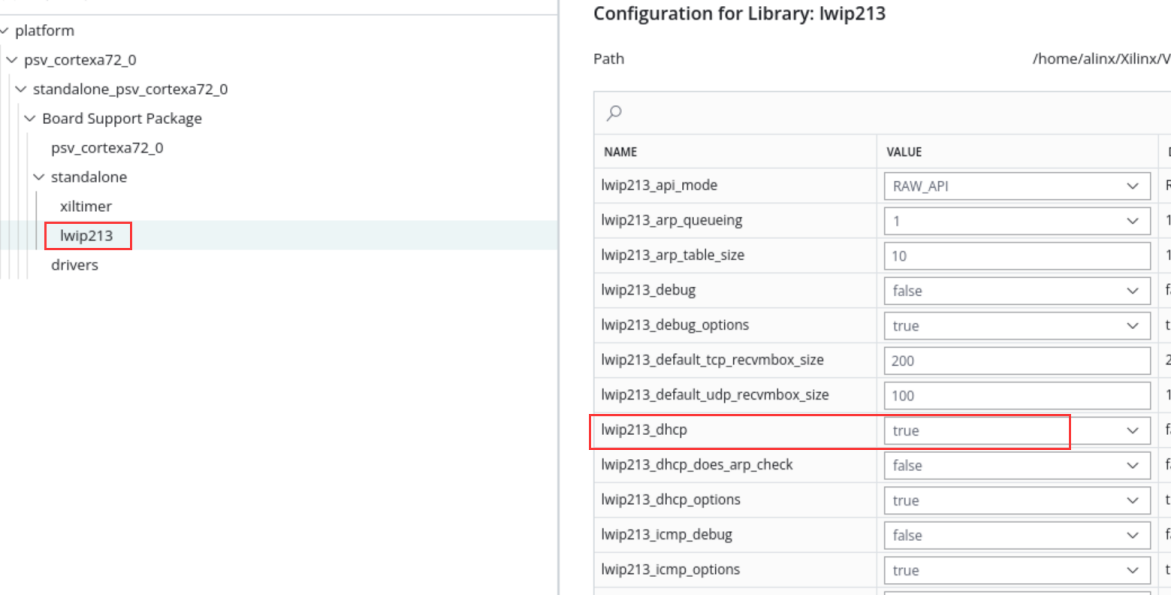Viewport: 1171px width, 595px height.
Task: Open the lwip213_arp_queueing dropdown
Action: coord(1016,221)
